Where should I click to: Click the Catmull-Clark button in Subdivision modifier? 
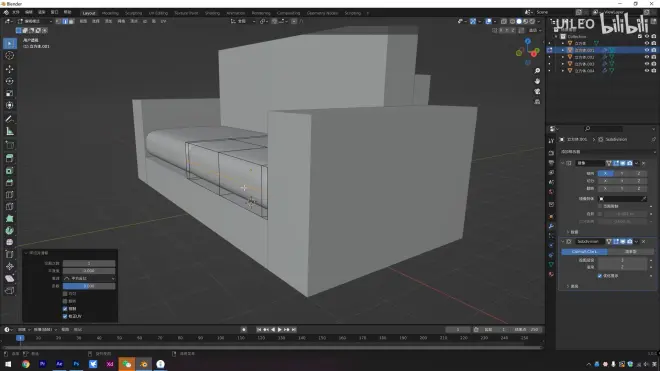point(584,251)
